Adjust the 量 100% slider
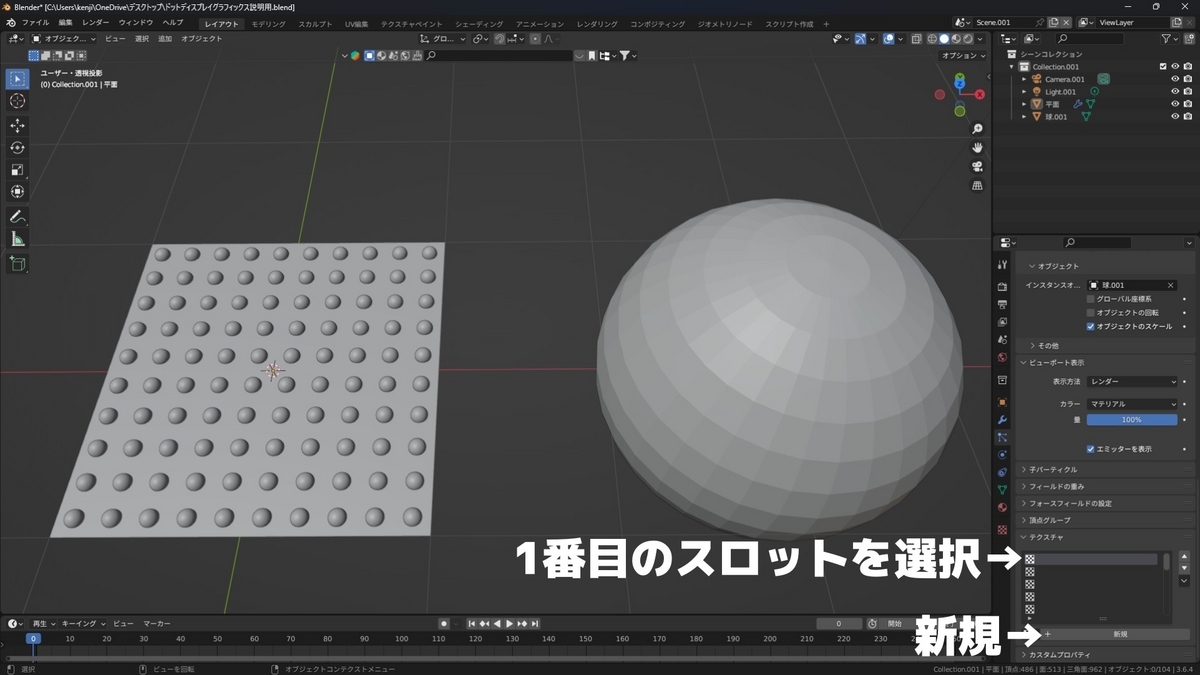The width and height of the screenshot is (1200, 675). tap(1131, 419)
